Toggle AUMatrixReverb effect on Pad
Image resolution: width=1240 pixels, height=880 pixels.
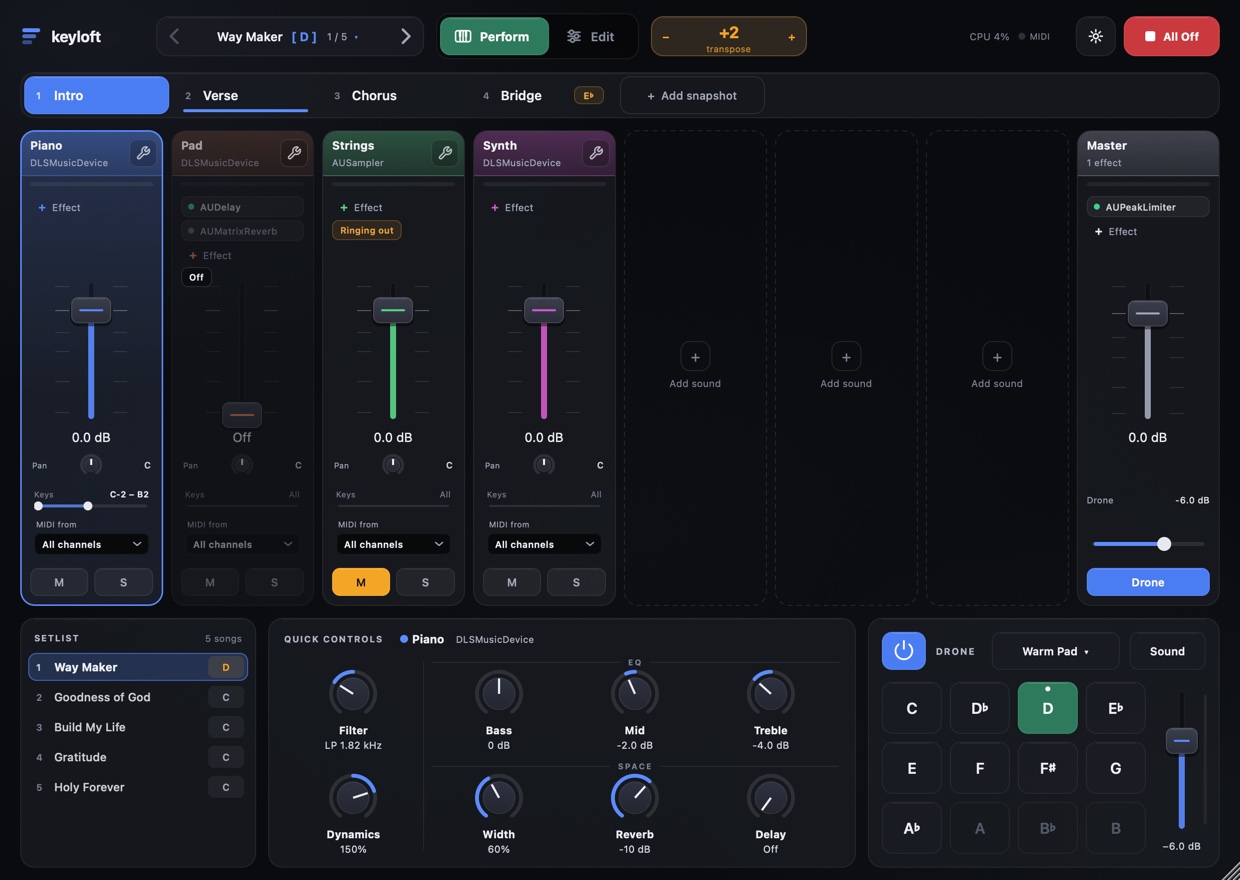point(191,231)
